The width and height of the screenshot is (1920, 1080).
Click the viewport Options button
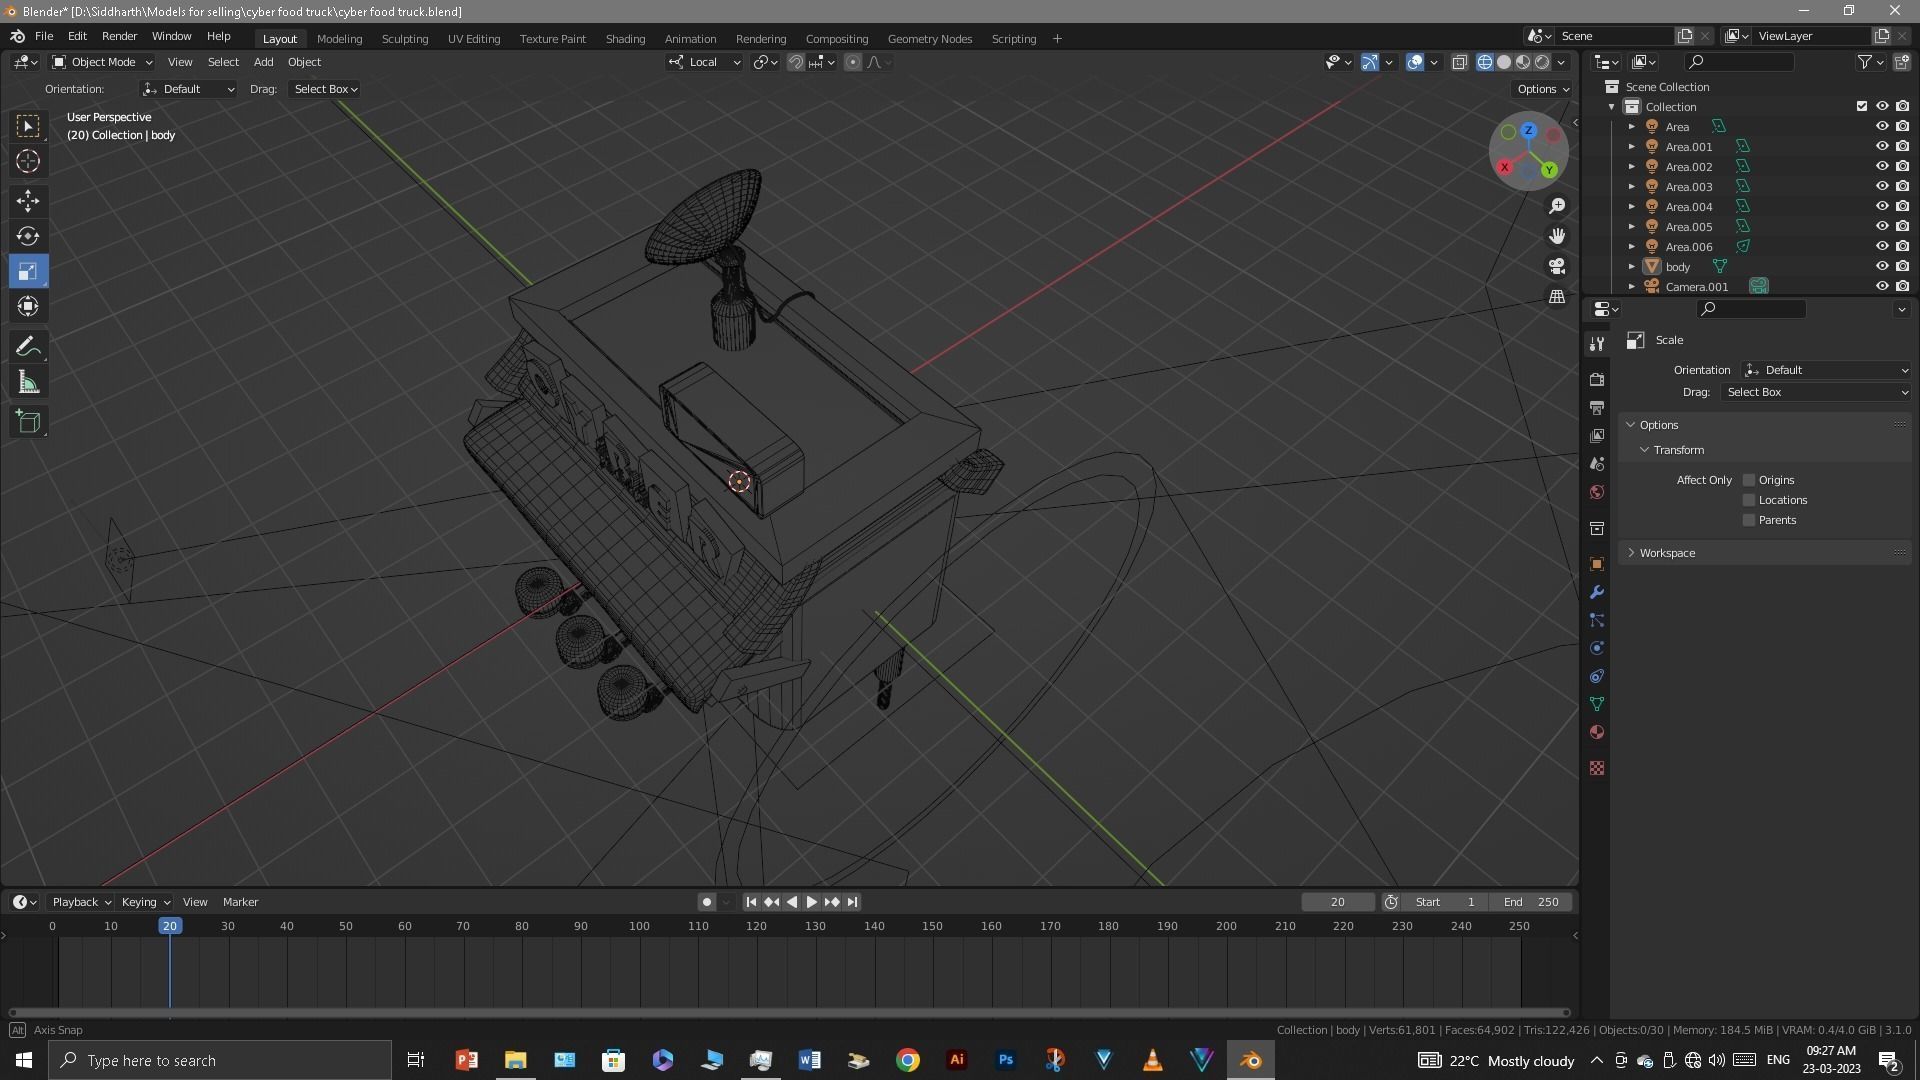(1542, 89)
